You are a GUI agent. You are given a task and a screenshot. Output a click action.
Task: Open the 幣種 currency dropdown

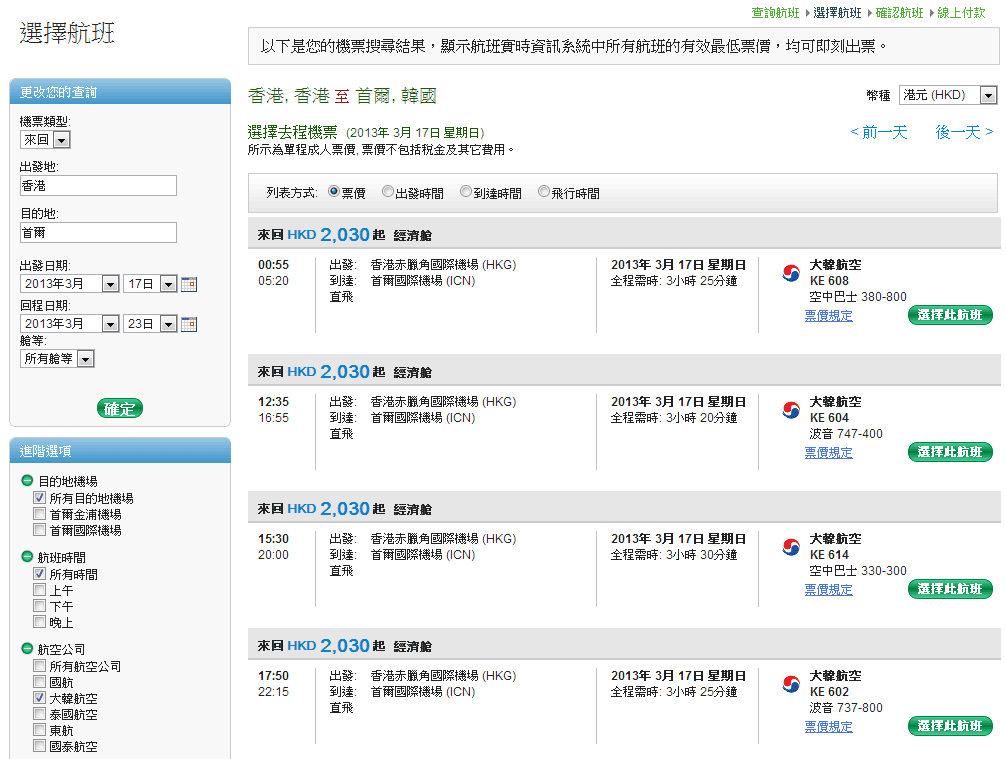947,95
